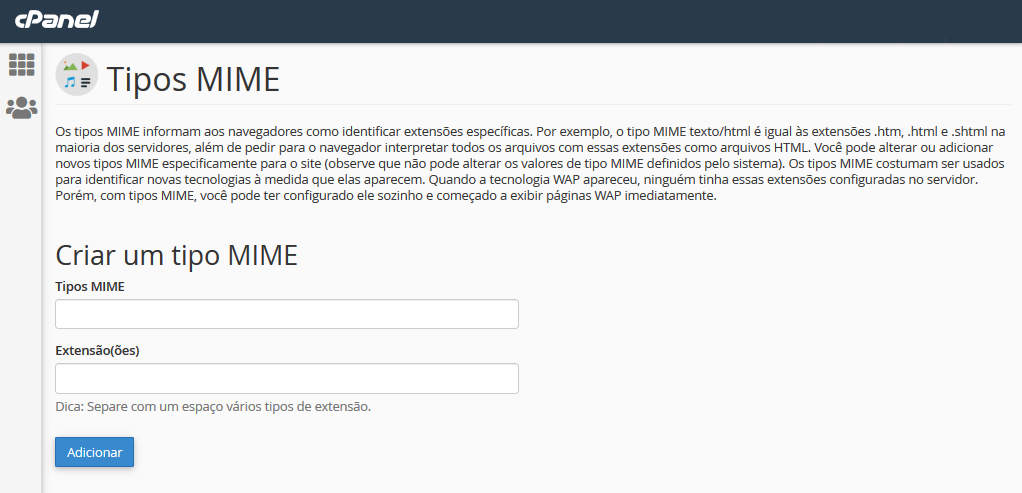Click the Tipos MIME page icon
1022x493 pixels.
77,75
